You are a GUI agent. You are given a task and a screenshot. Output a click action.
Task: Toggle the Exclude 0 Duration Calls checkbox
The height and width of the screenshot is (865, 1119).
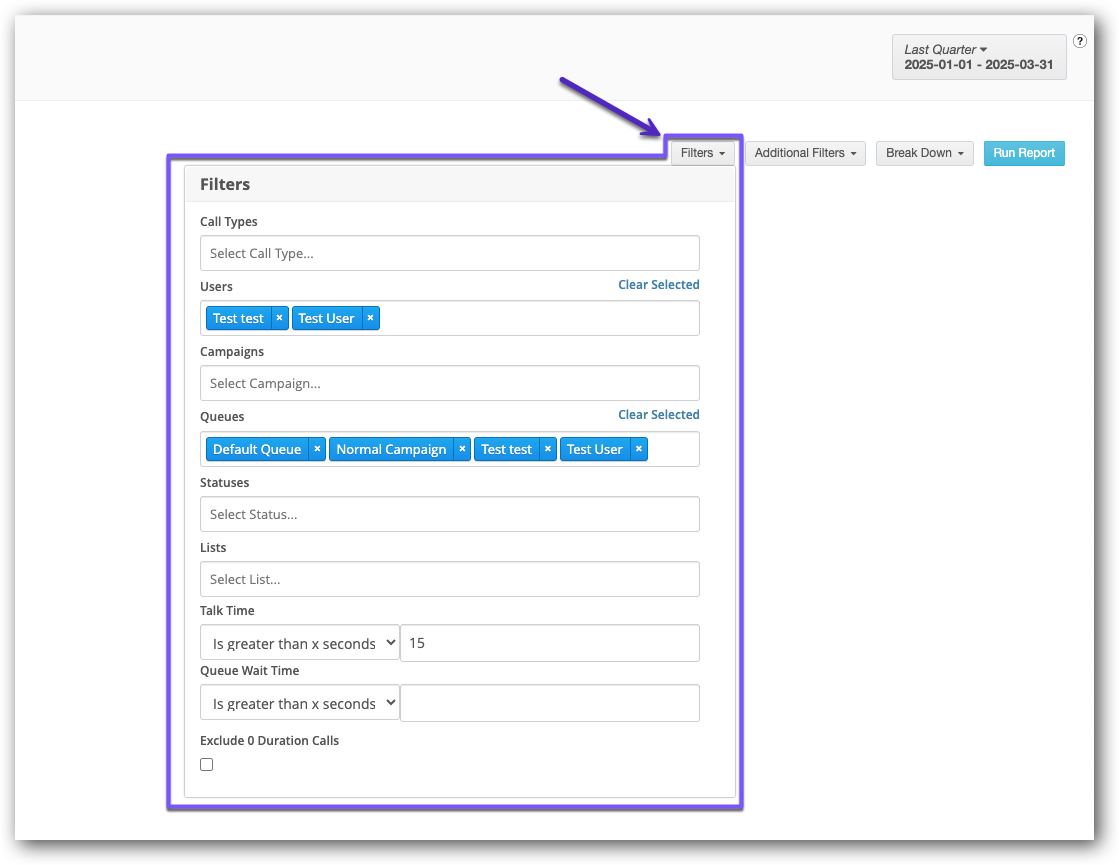(206, 764)
